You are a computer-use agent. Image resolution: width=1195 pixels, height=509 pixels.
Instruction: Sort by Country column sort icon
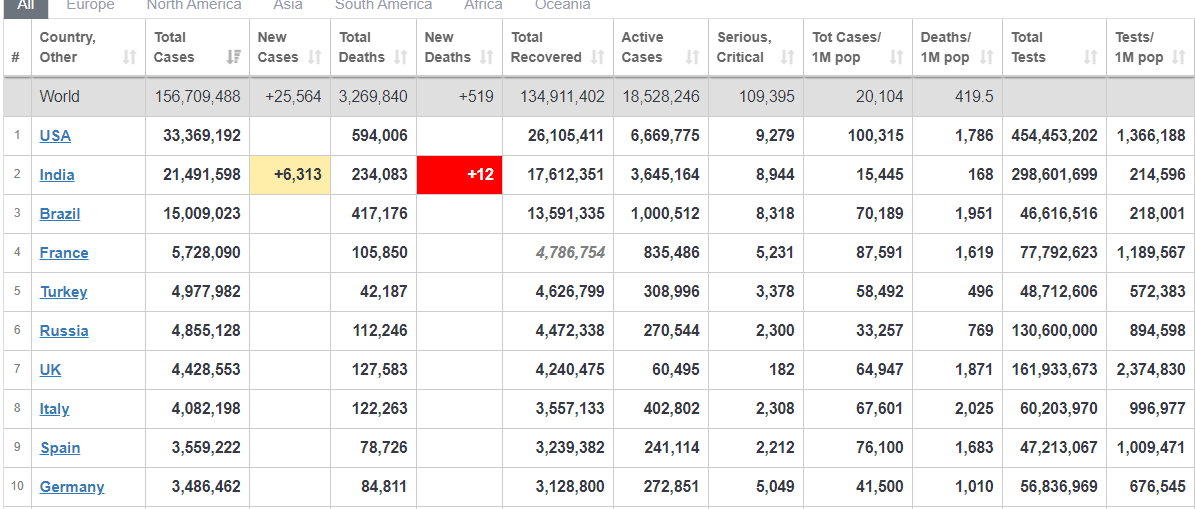130,57
